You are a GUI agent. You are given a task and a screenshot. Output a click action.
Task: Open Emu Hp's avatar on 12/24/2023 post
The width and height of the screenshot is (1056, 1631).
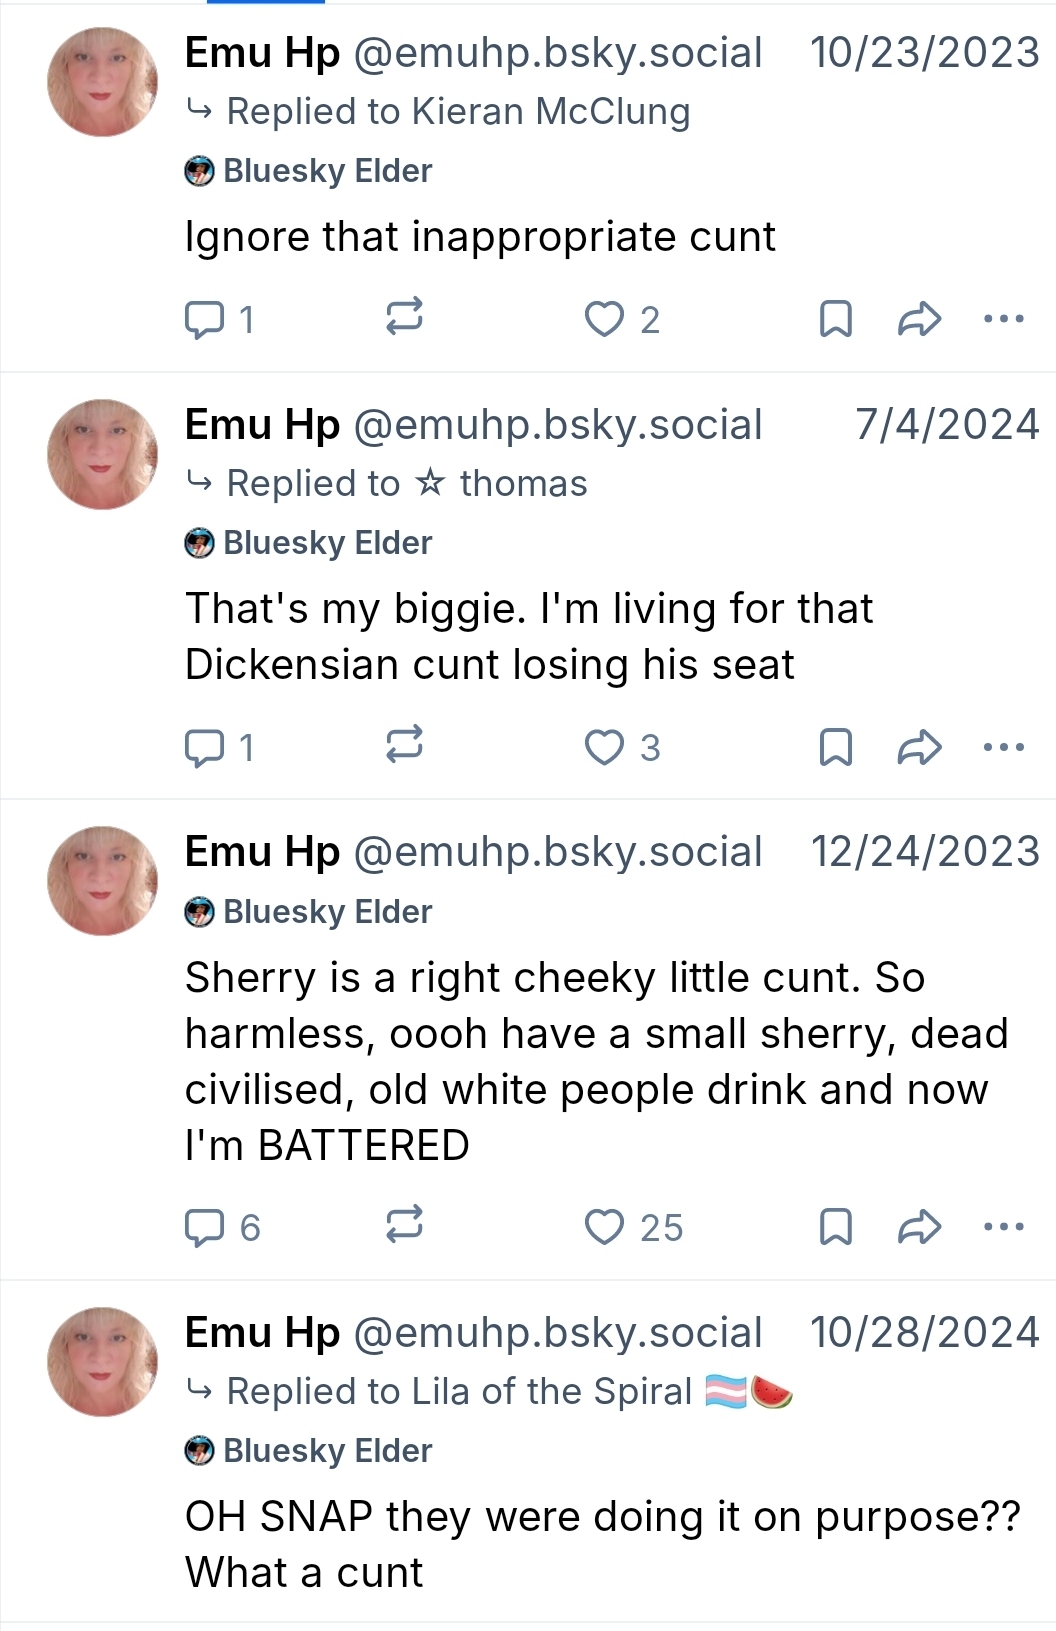coord(102,881)
